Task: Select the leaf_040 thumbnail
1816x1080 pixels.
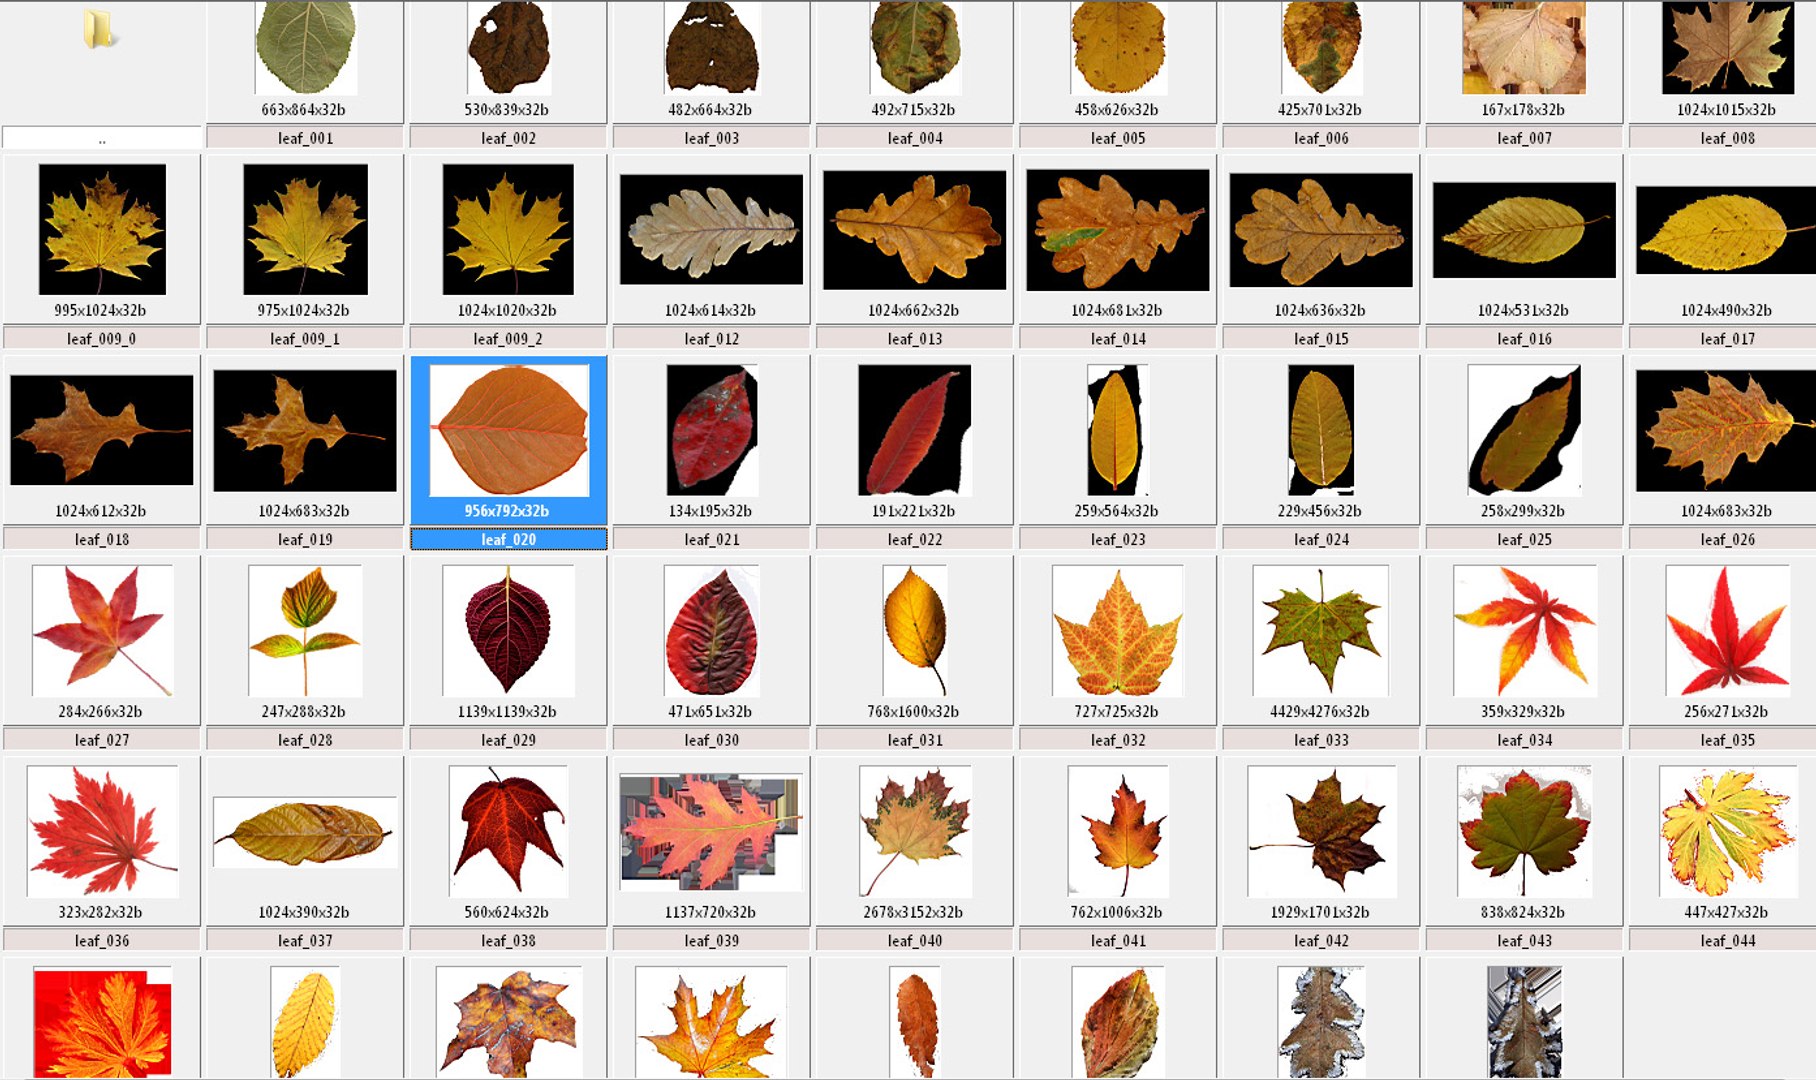Action: click(914, 831)
